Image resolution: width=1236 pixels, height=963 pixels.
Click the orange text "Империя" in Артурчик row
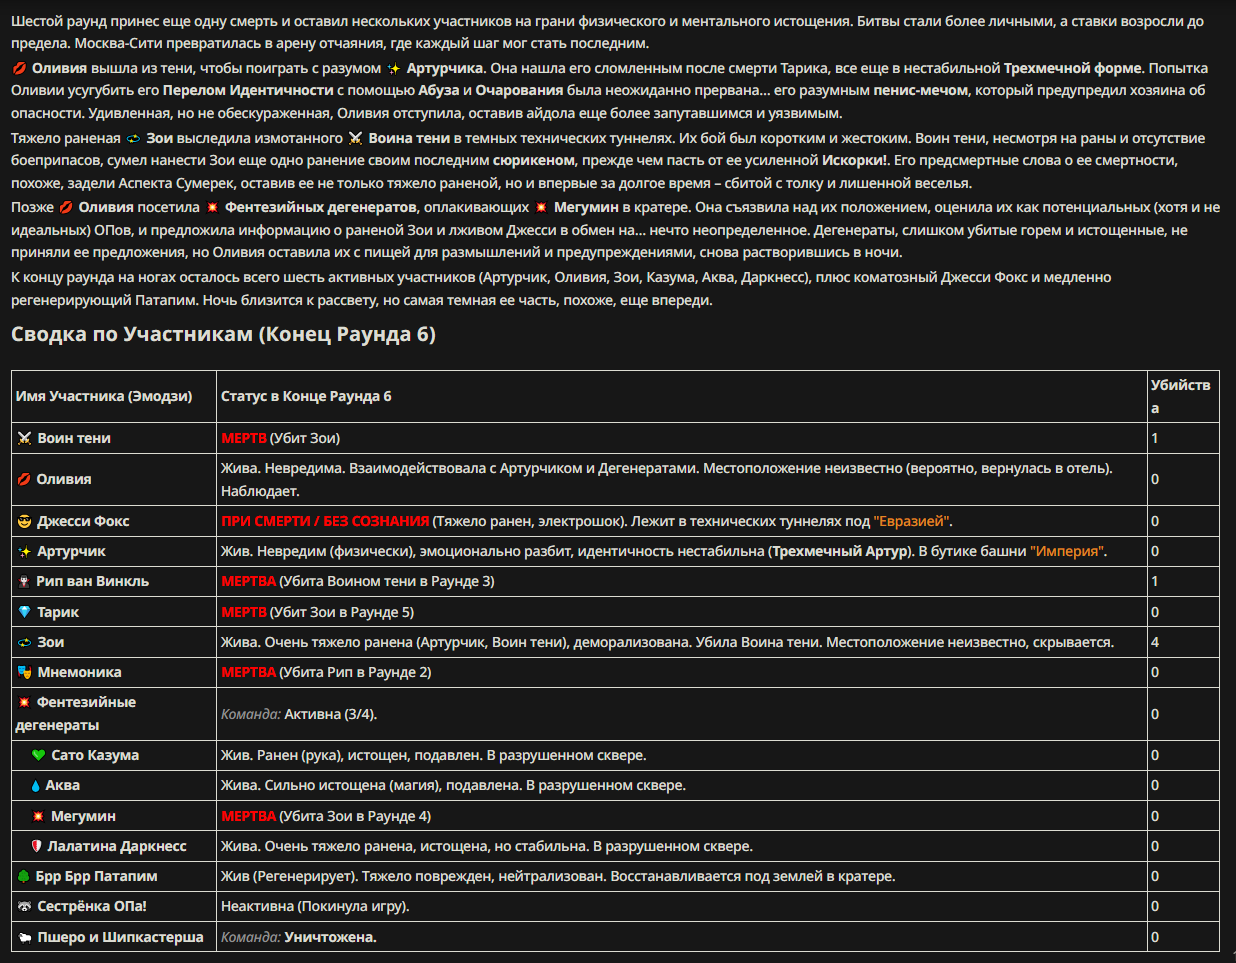click(1068, 551)
